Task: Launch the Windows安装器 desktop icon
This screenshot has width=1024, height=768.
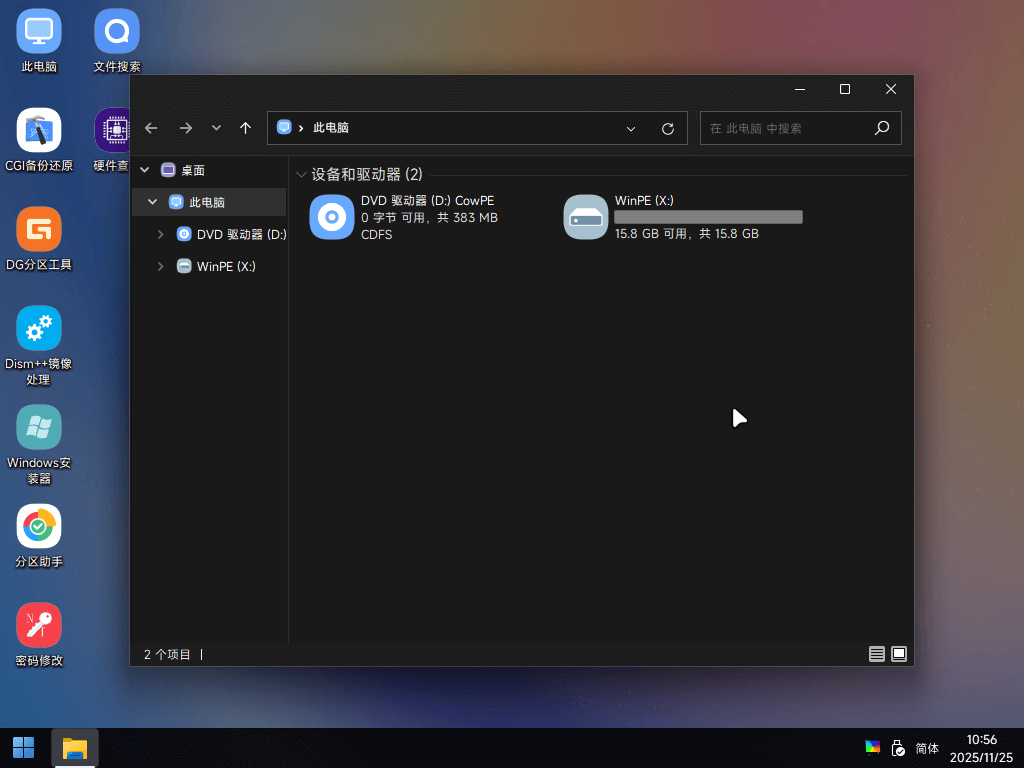Action: point(39,445)
